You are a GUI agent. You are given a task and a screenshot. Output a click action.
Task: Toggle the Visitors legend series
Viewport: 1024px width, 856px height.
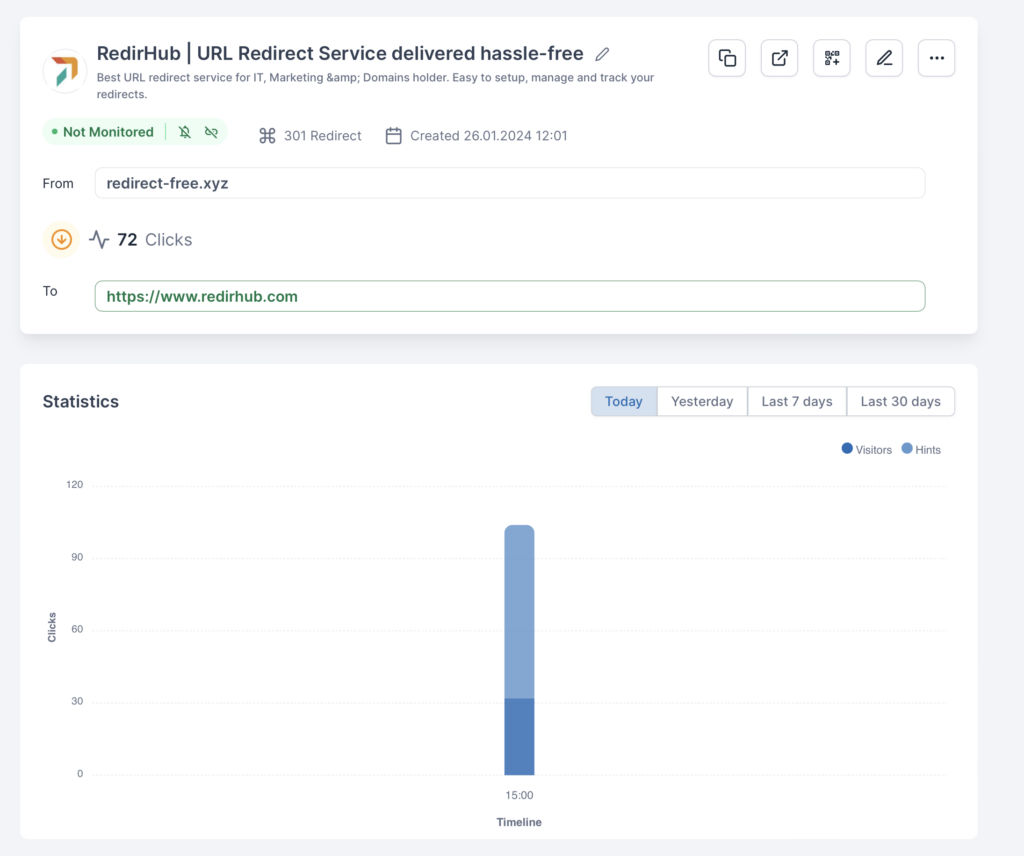pyautogui.click(x=867, y=449)
